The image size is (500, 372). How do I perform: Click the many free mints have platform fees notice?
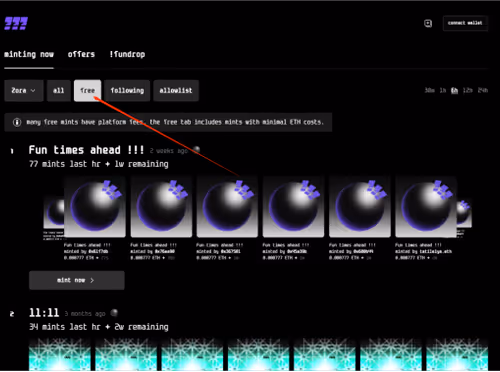(168, 122)
